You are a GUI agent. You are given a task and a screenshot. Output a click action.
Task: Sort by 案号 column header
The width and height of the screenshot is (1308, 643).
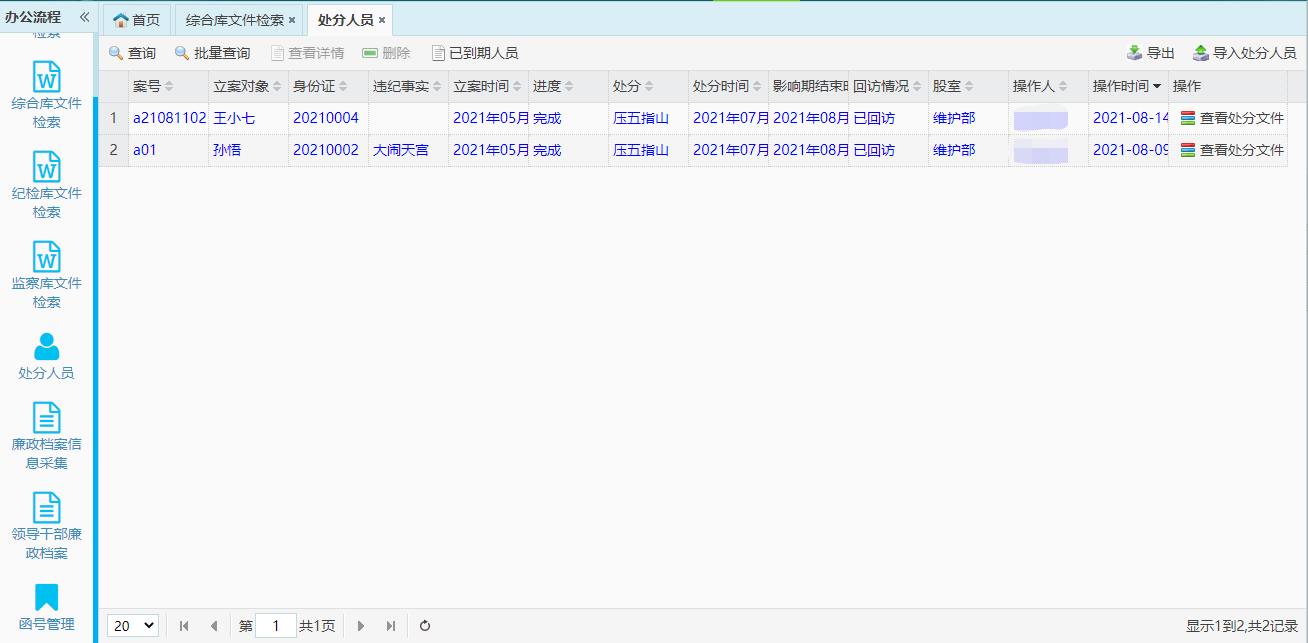pos(153,86)
